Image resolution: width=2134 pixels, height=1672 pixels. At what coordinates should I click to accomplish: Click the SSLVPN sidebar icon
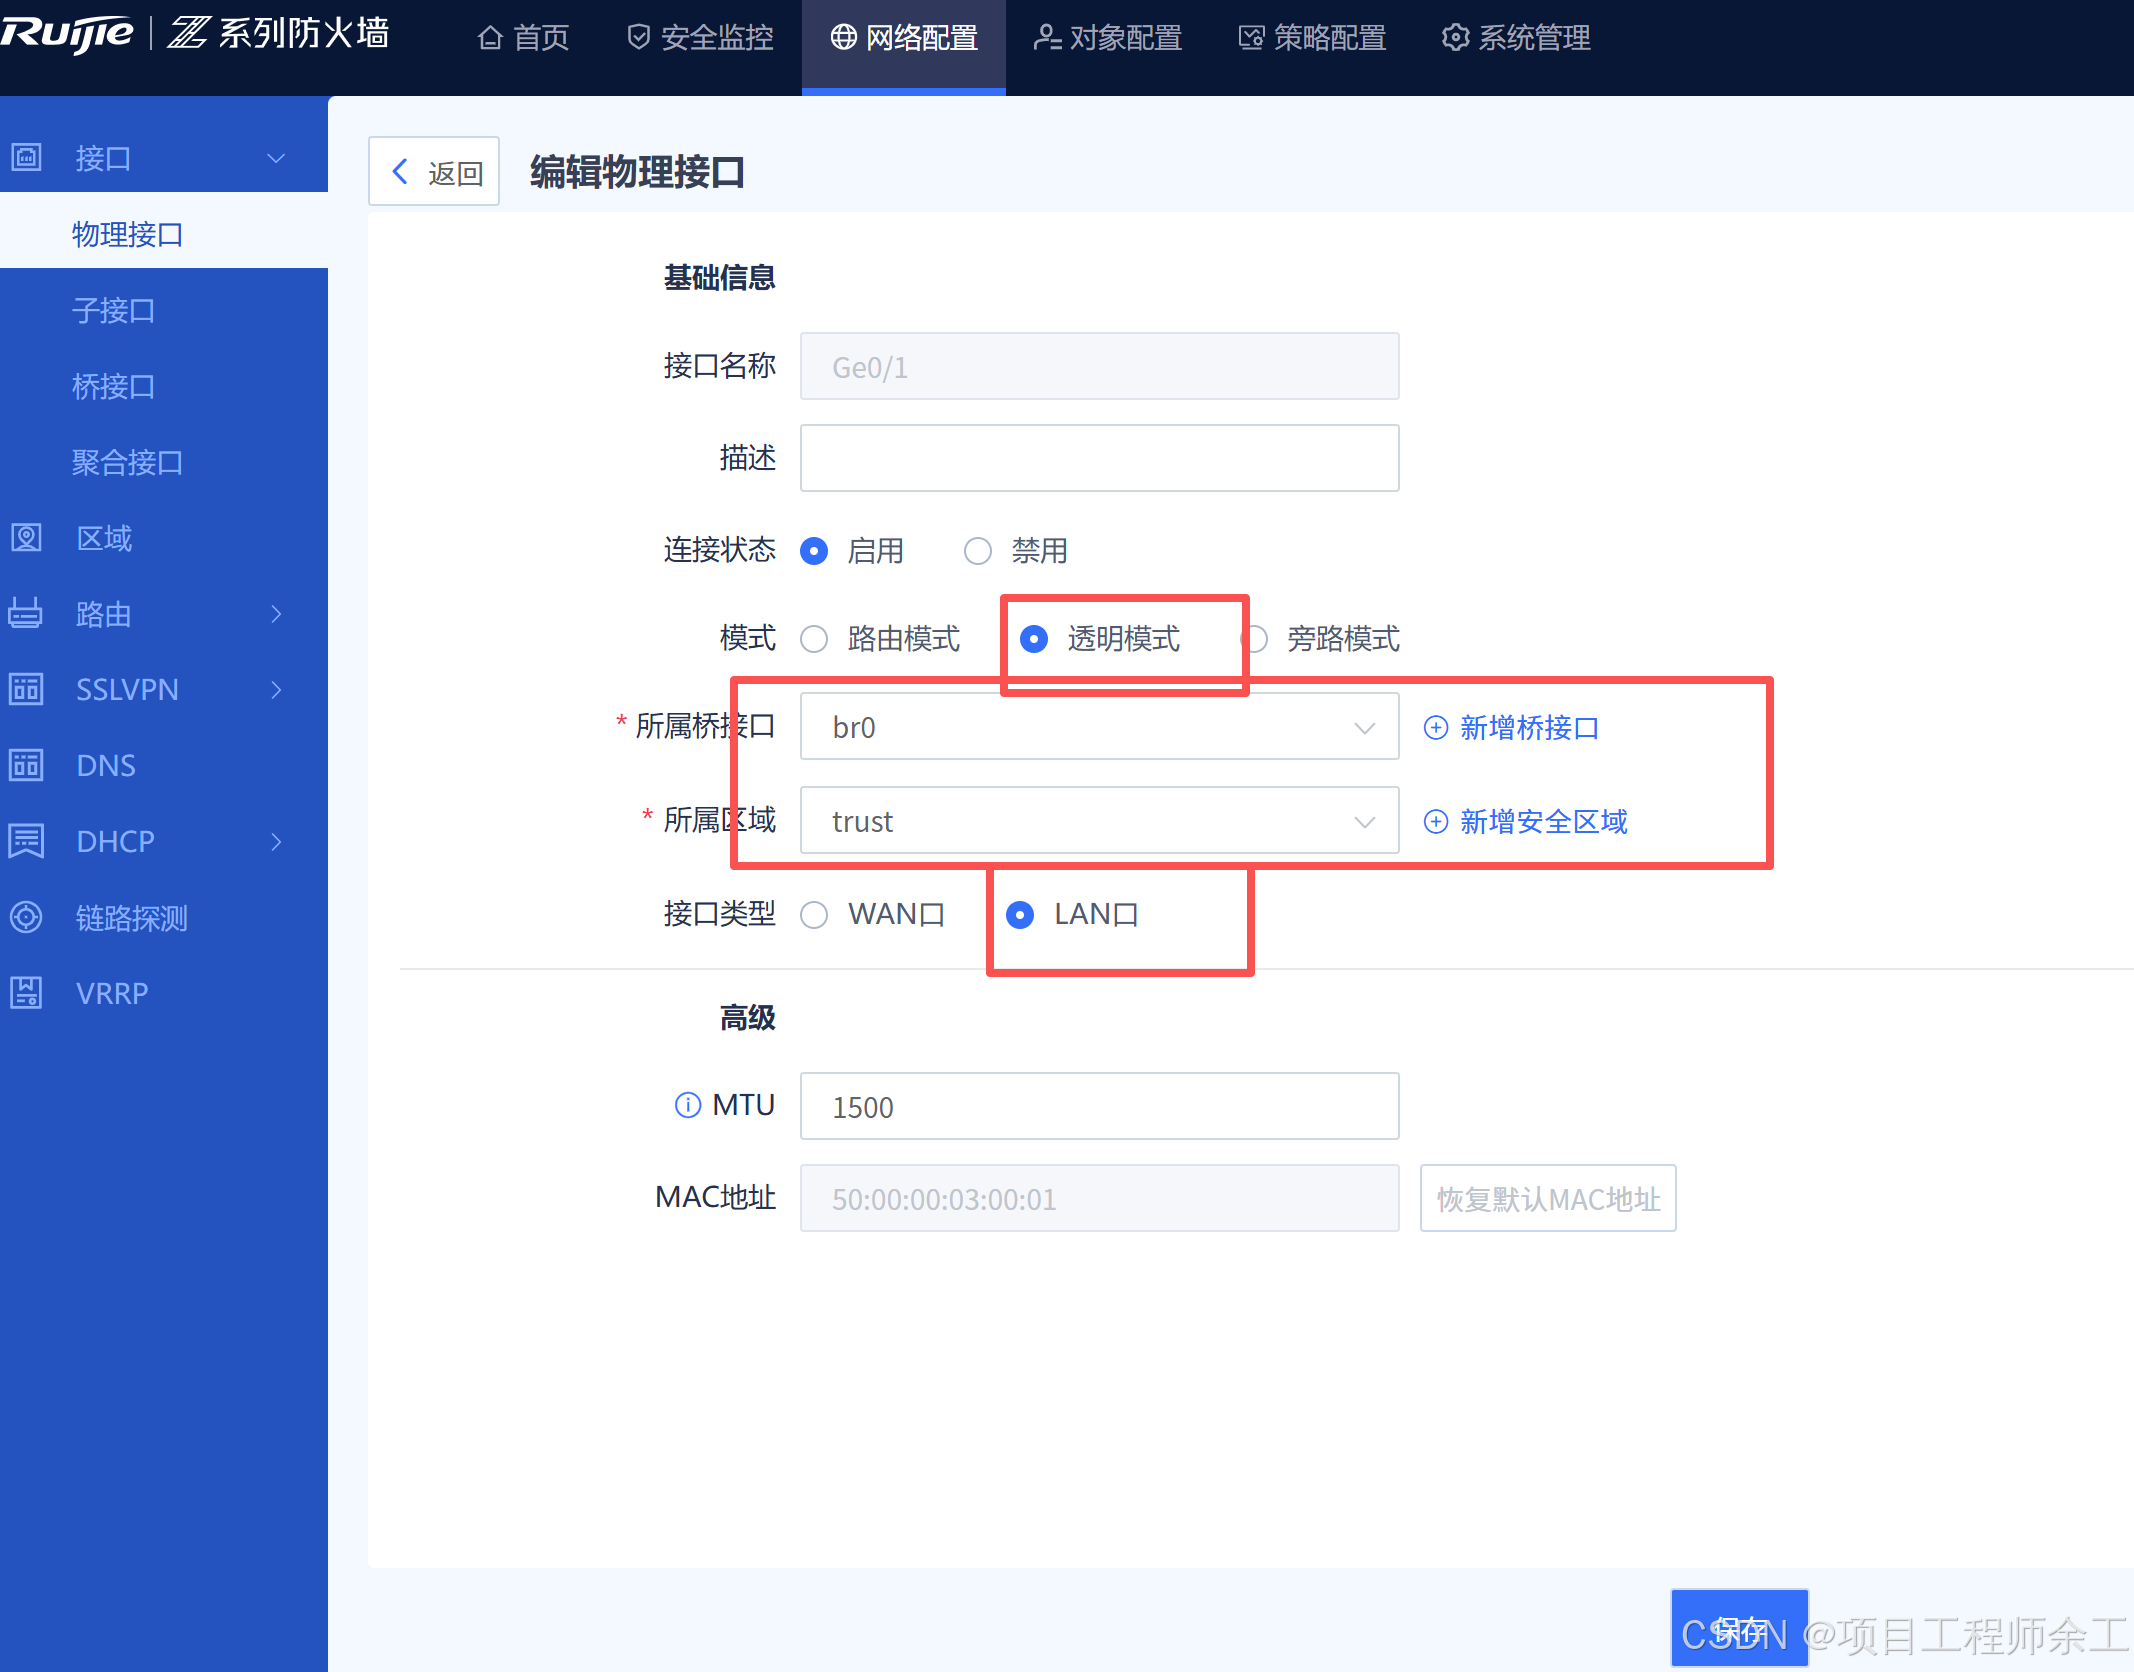[26, 689]
